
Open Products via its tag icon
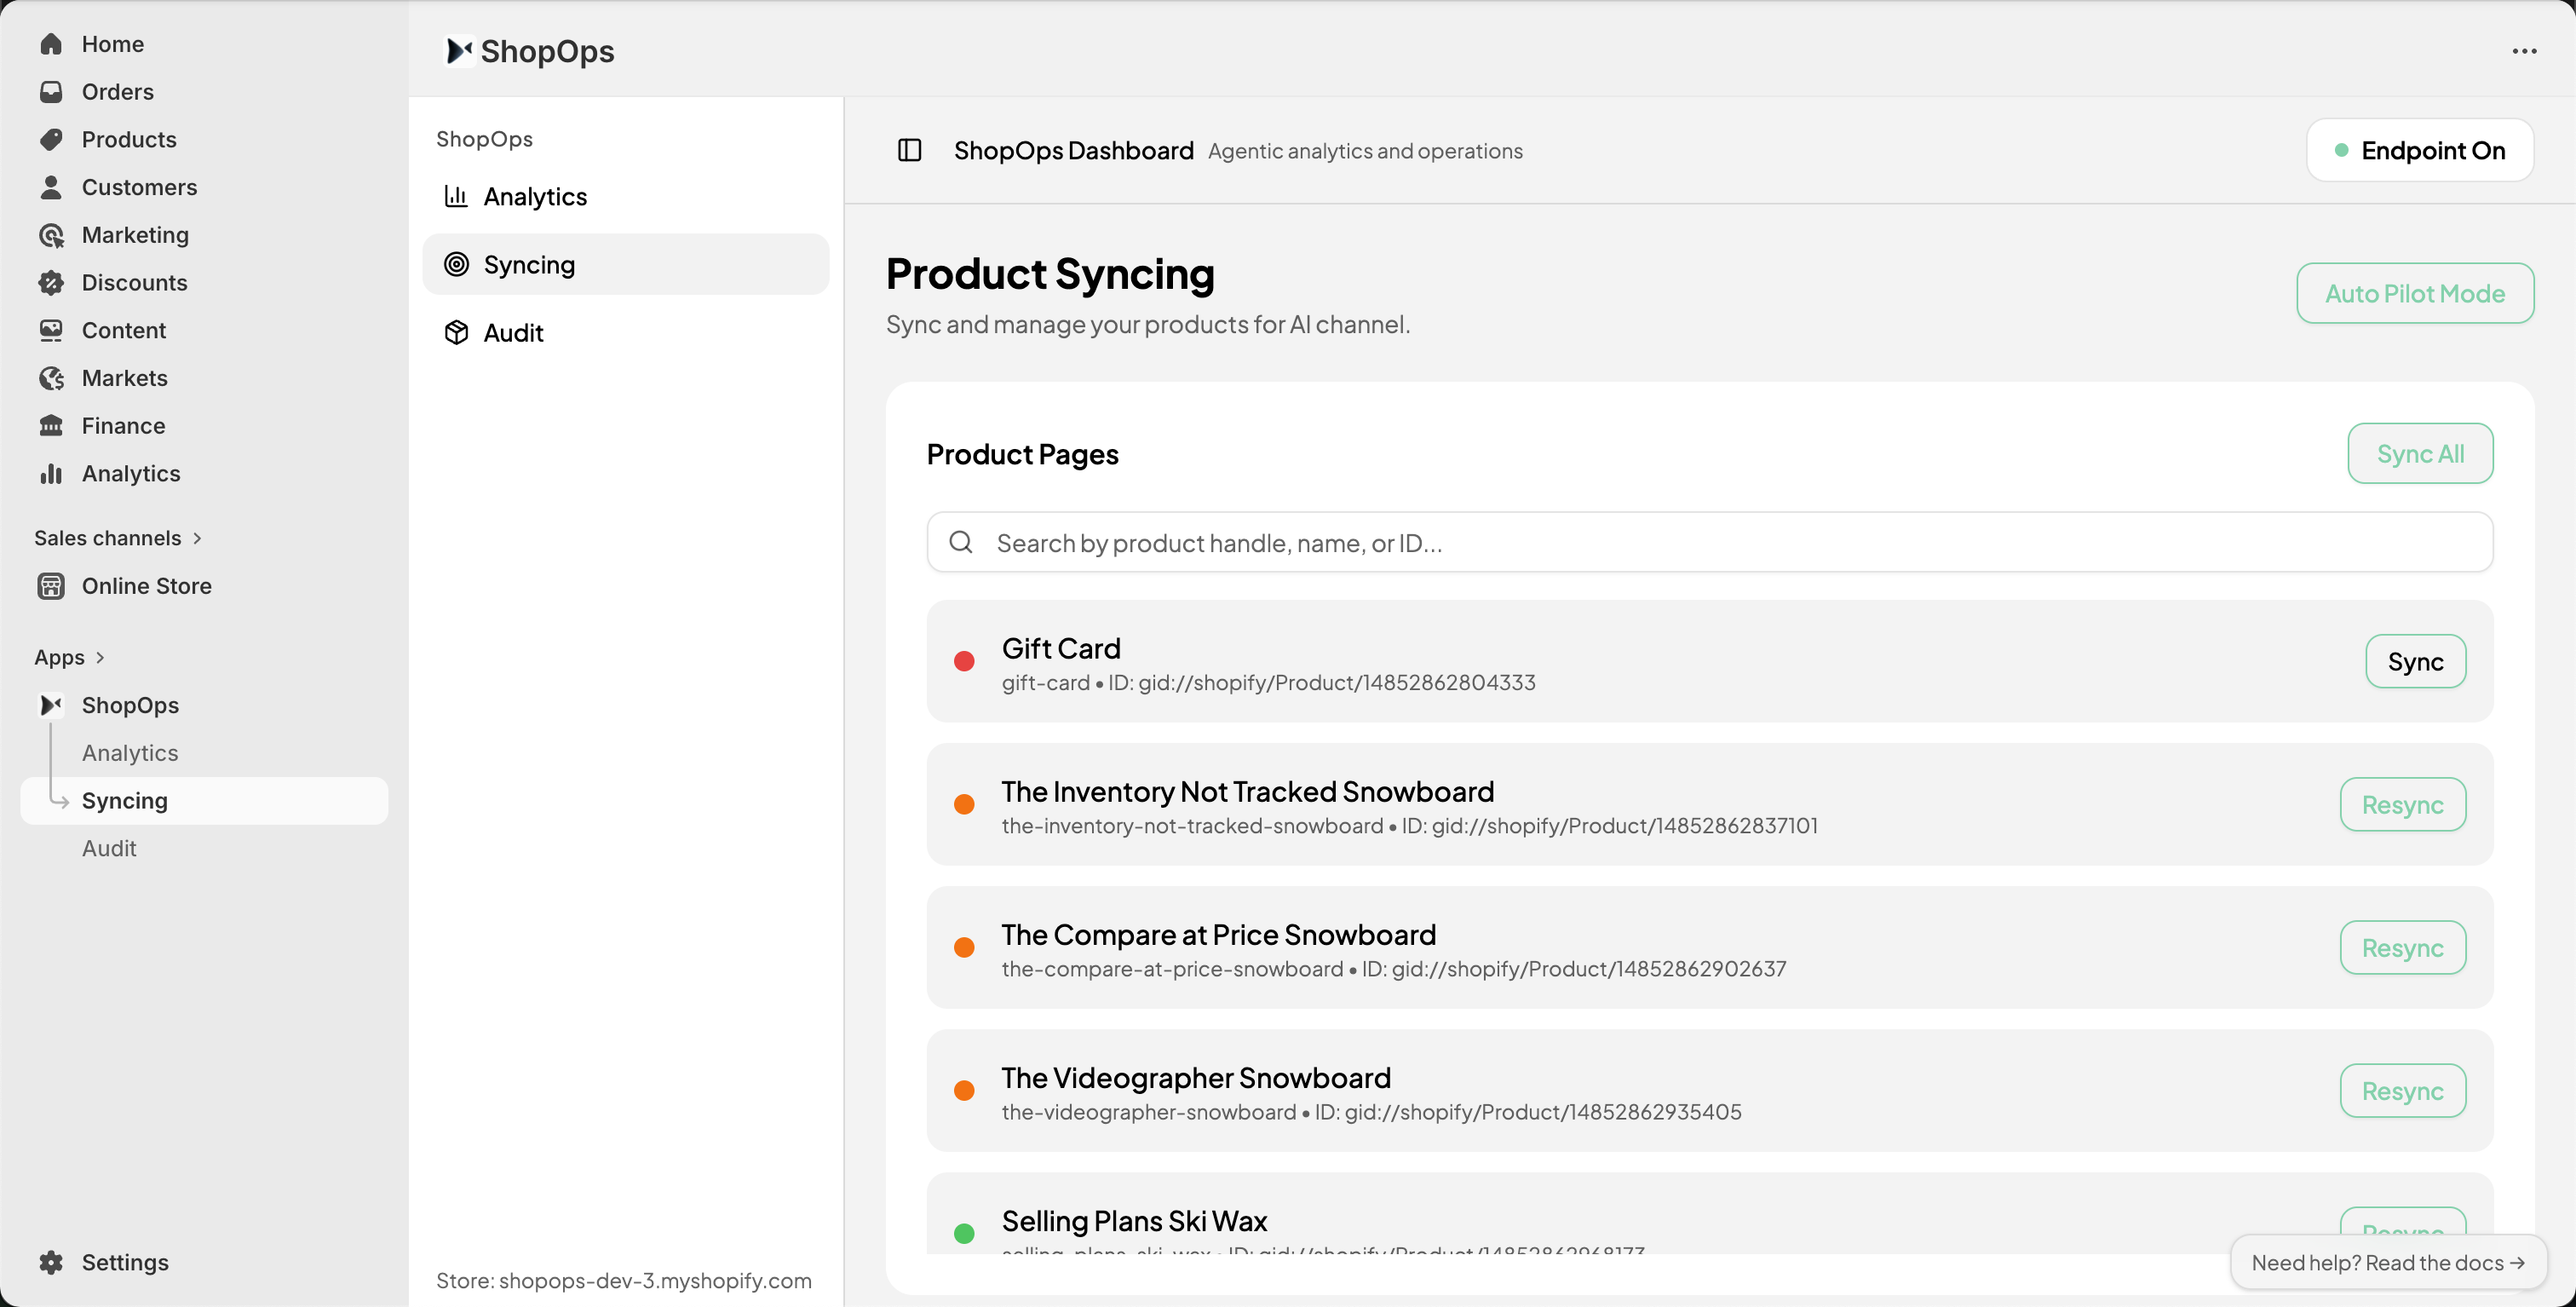coord(51,139)
